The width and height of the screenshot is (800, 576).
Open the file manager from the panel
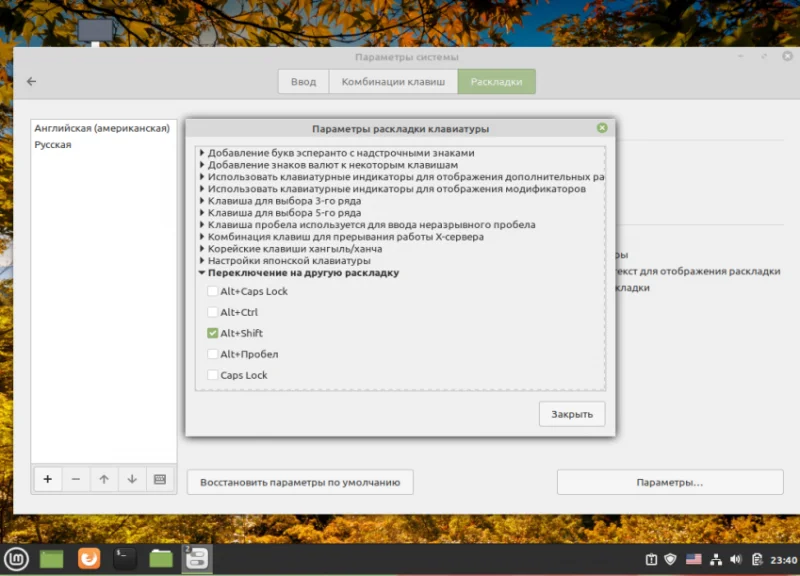[161, 559]
